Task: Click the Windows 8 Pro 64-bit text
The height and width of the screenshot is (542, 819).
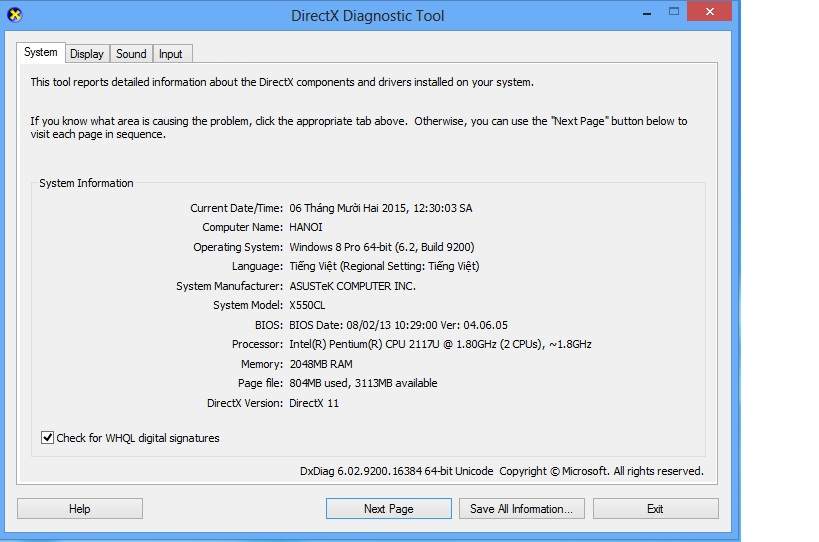Action: [x=382, y=247]
